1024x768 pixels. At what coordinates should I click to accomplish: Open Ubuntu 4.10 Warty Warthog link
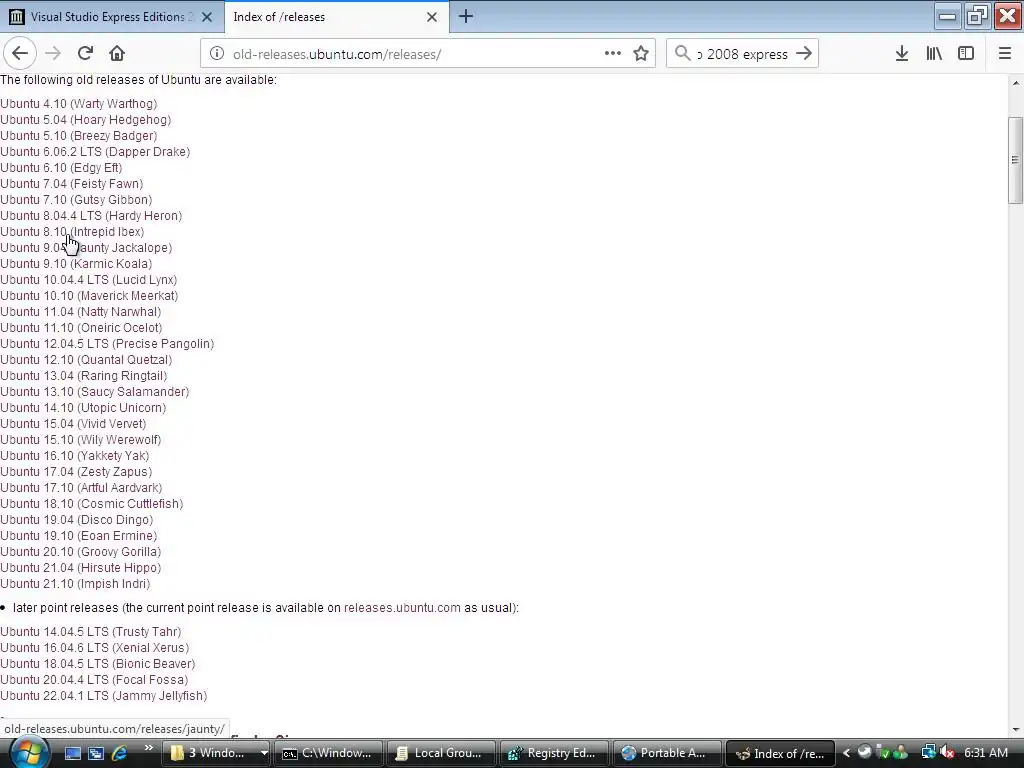pyautogui.click(x=78, y=104)
